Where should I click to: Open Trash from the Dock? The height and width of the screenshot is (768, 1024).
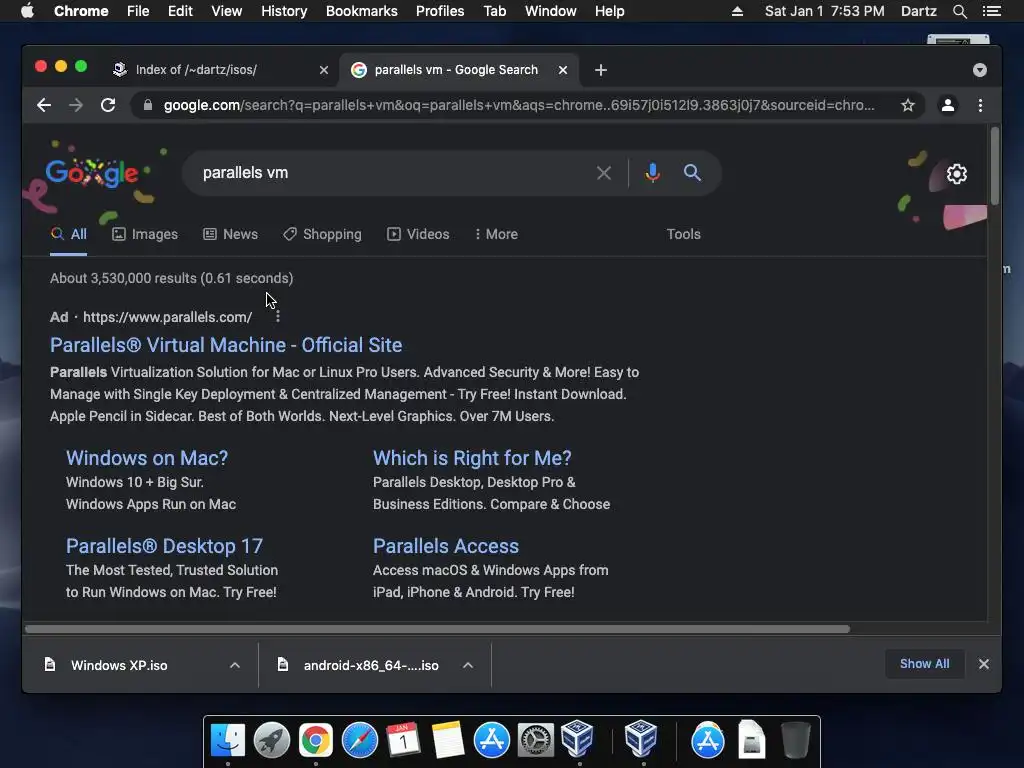point(795,740)
